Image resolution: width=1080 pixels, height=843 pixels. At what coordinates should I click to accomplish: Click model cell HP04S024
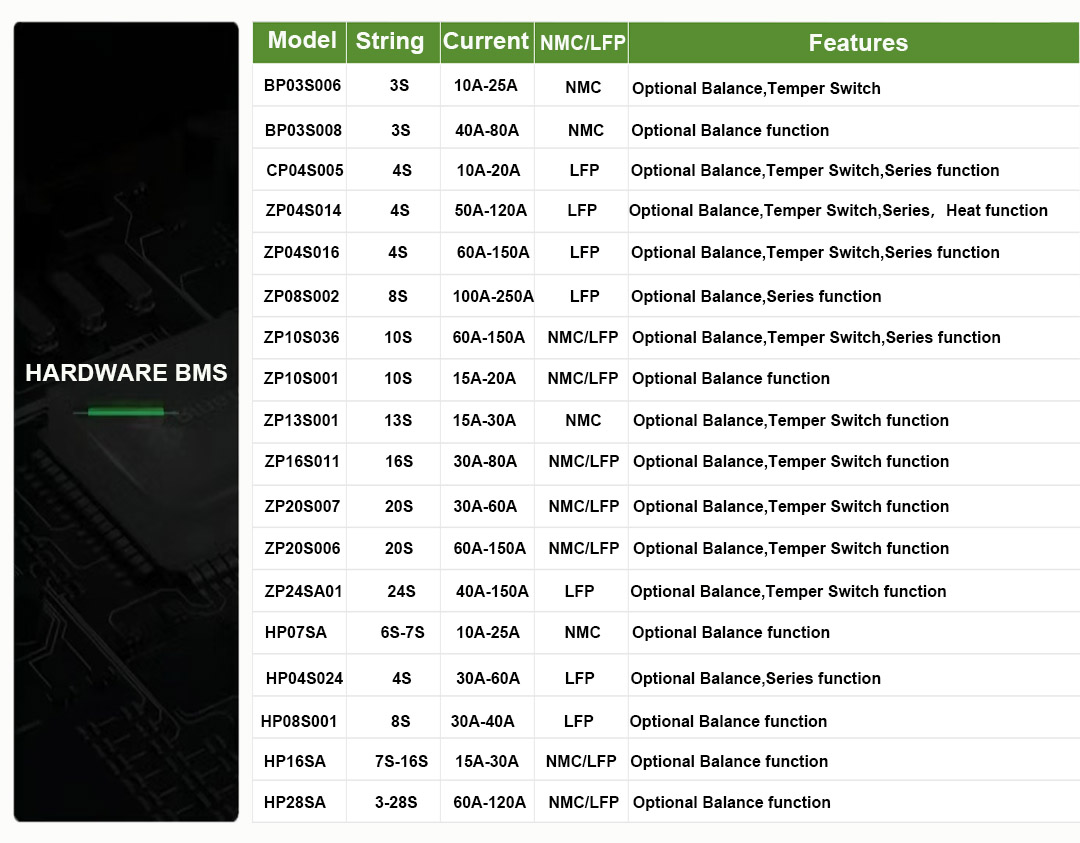pos(304,678)
